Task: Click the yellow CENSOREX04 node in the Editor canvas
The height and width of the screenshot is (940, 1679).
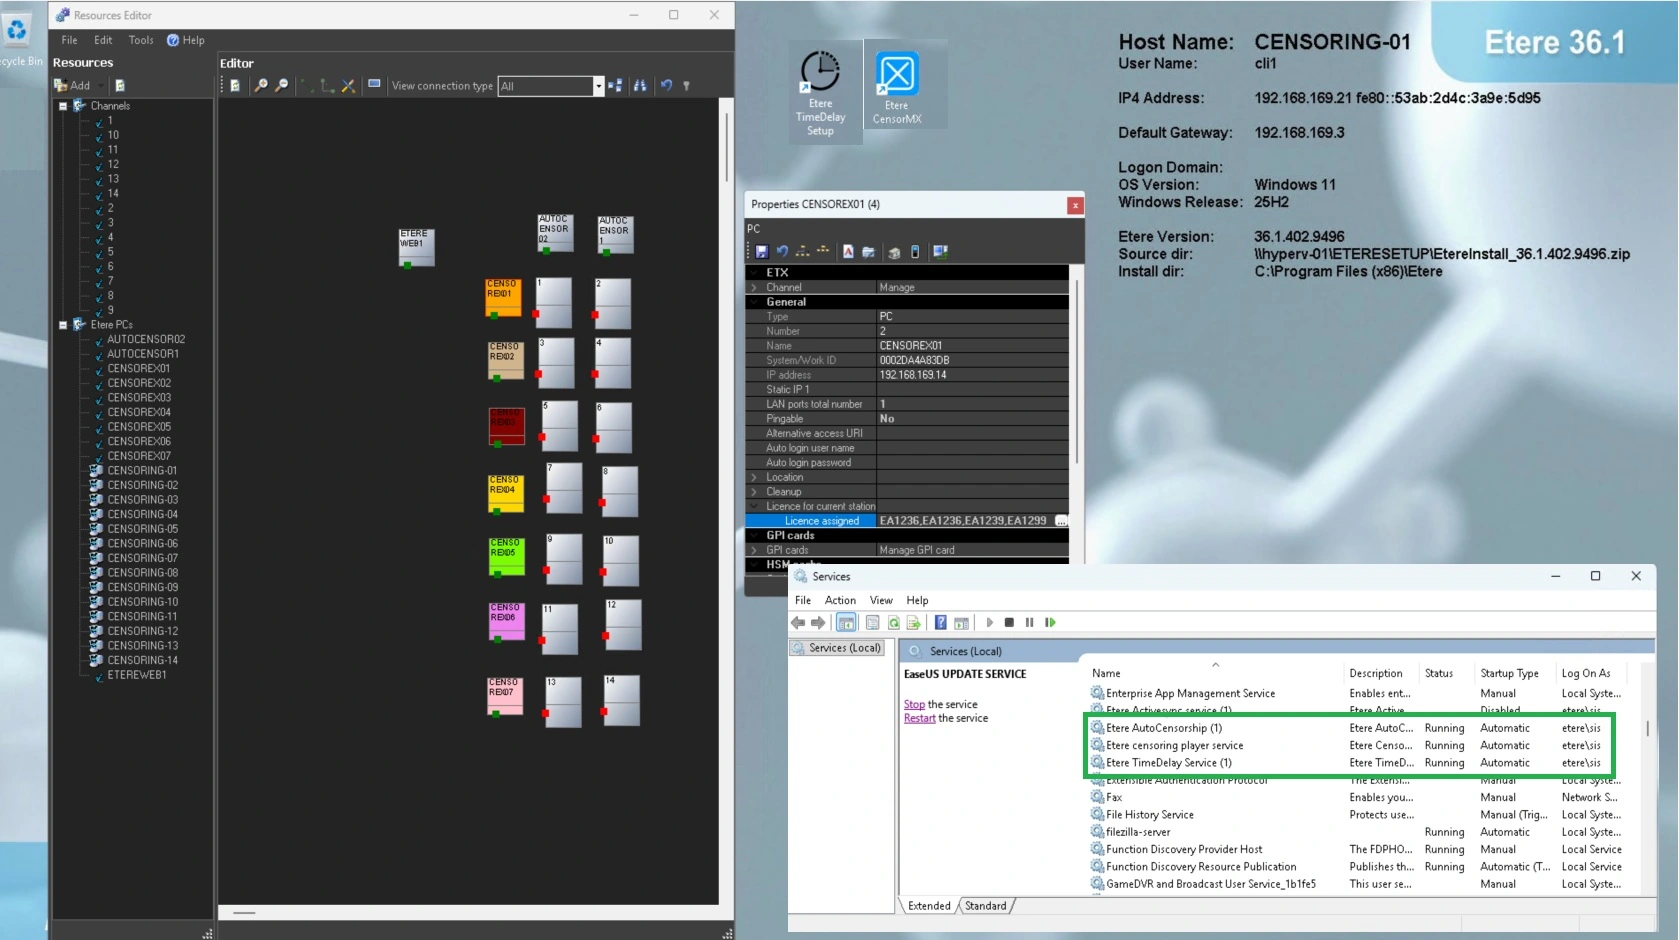Action: (505, 494)
